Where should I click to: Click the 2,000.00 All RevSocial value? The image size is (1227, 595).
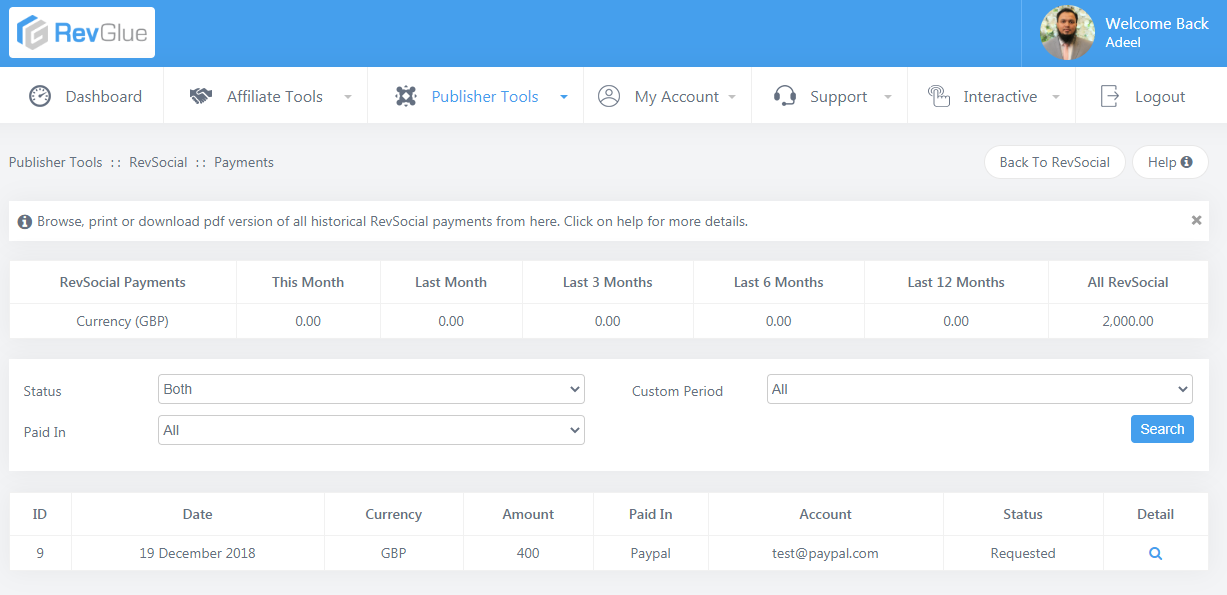(x=1128, y=321)
